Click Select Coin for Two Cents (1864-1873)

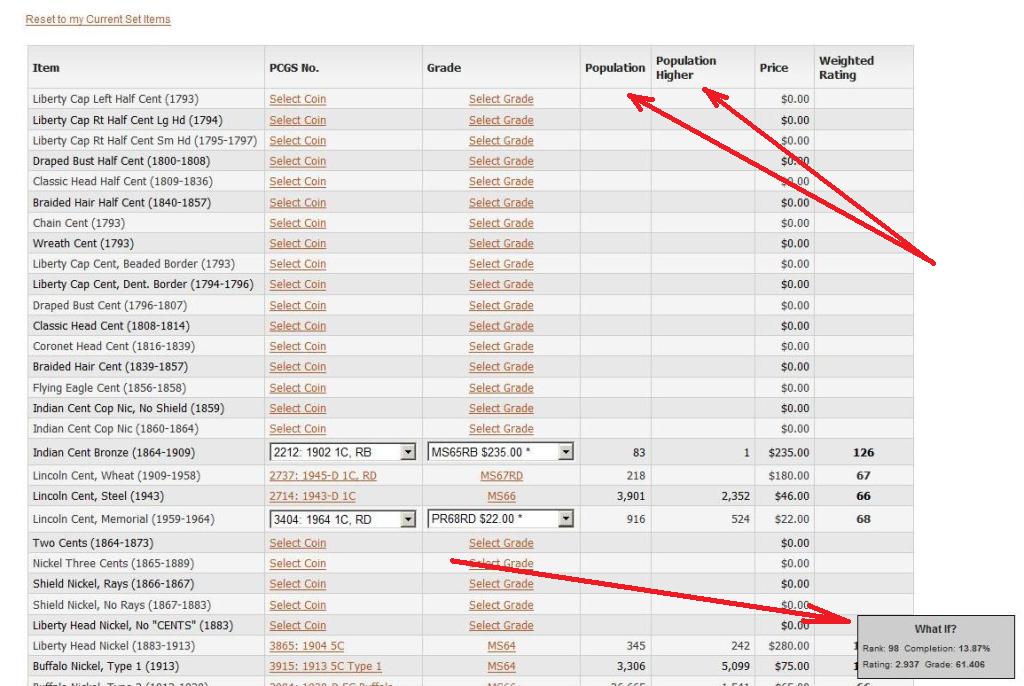(x=297, y=543)
